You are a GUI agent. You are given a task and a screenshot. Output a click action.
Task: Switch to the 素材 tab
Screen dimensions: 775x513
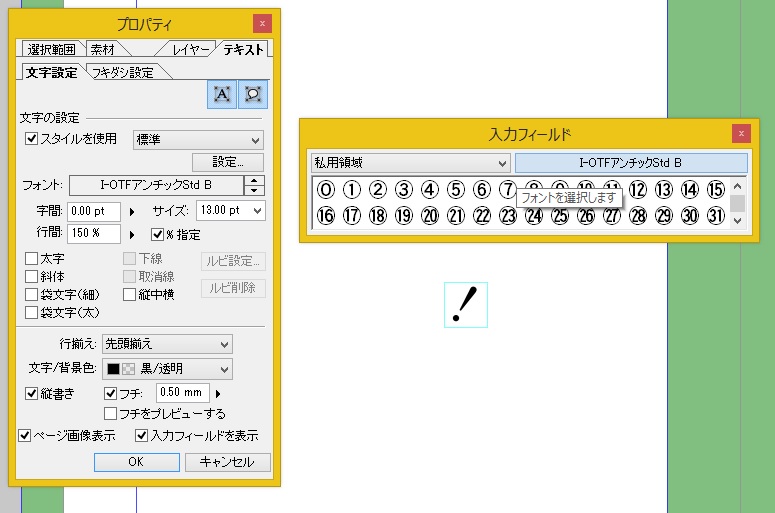[x=102, y=49]
